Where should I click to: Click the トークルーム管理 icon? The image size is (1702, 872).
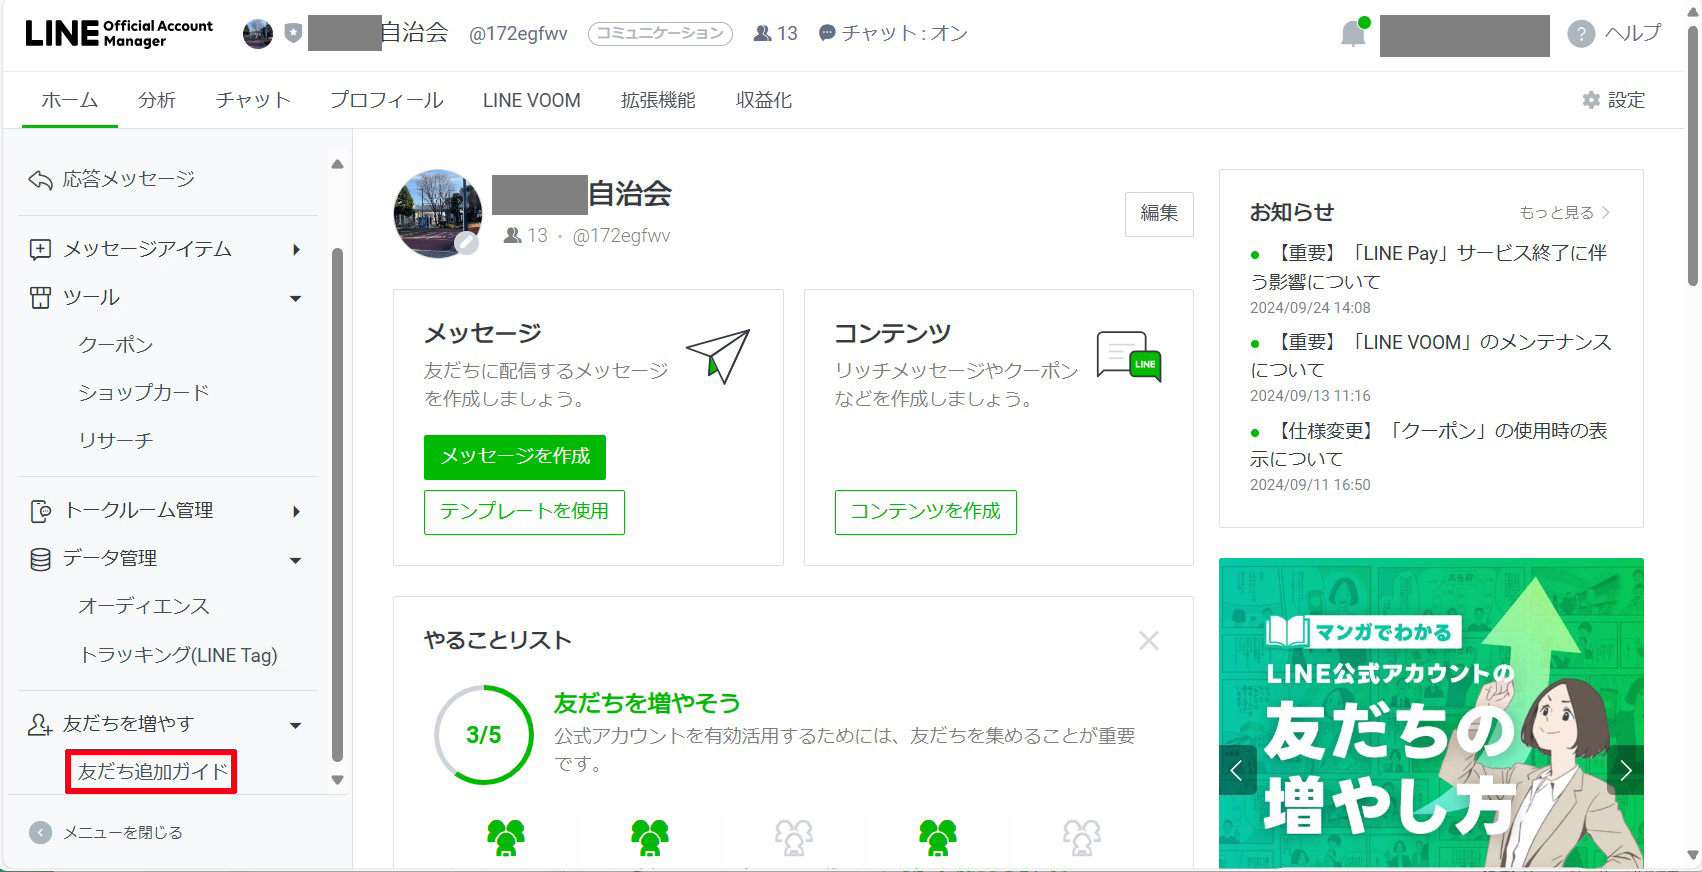40,511
